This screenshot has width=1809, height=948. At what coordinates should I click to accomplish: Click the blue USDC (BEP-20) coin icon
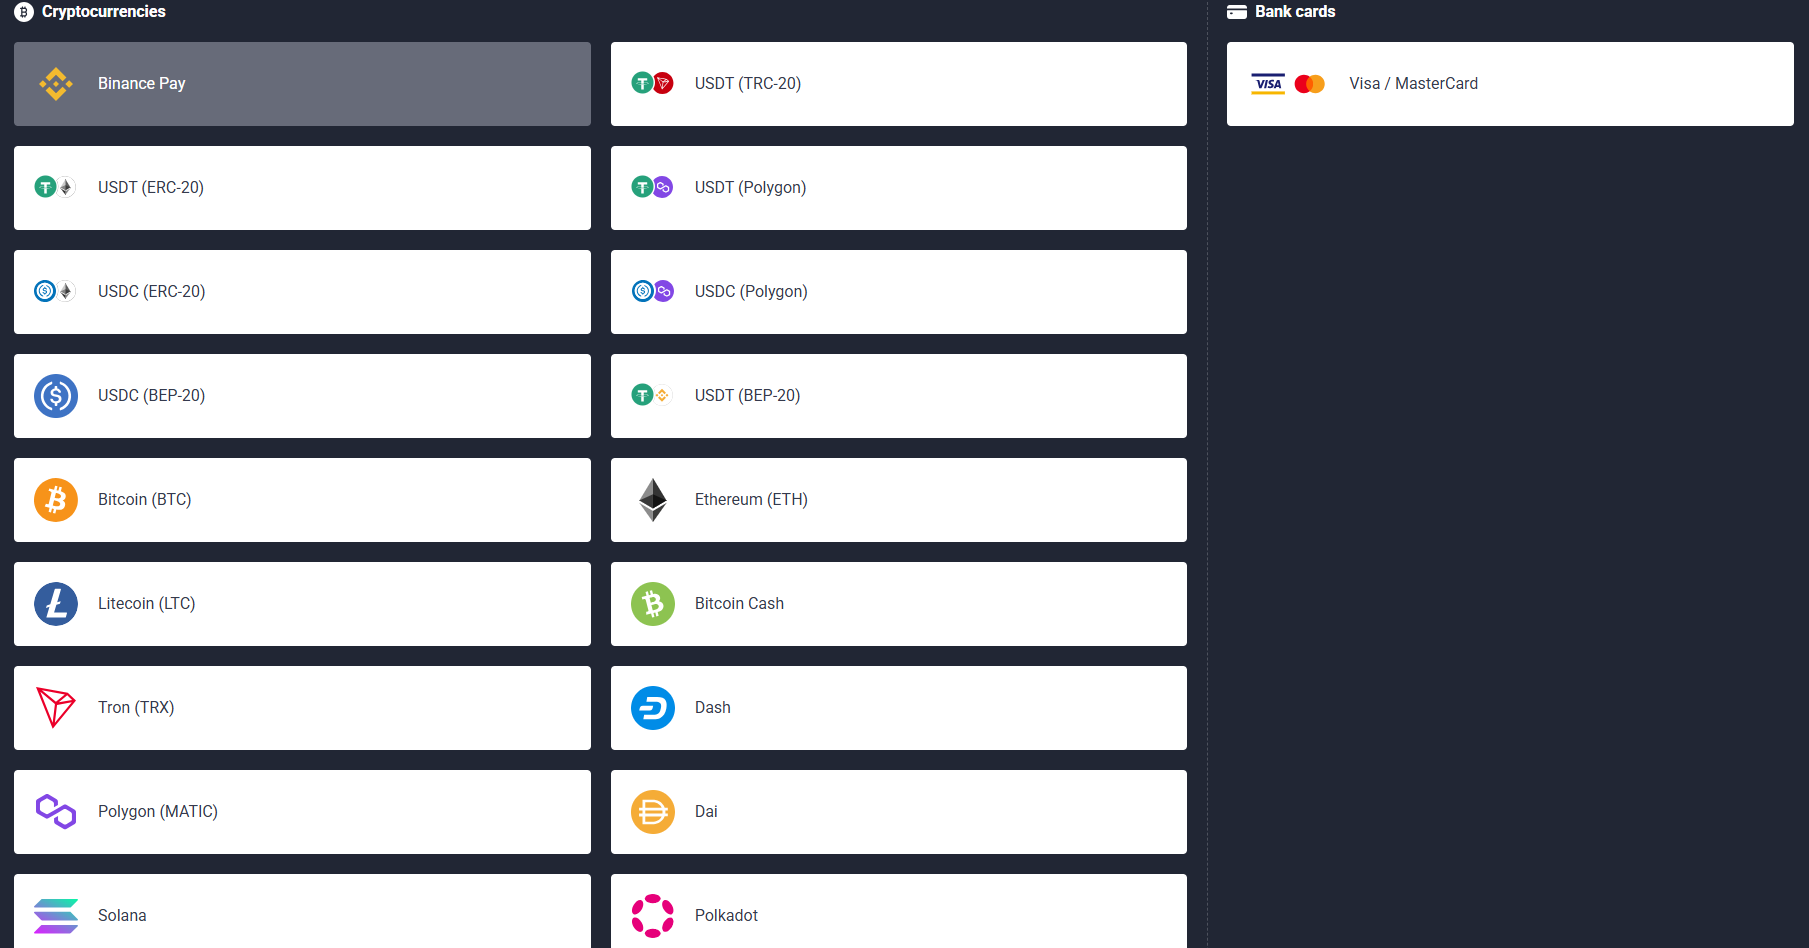[56, 396]
